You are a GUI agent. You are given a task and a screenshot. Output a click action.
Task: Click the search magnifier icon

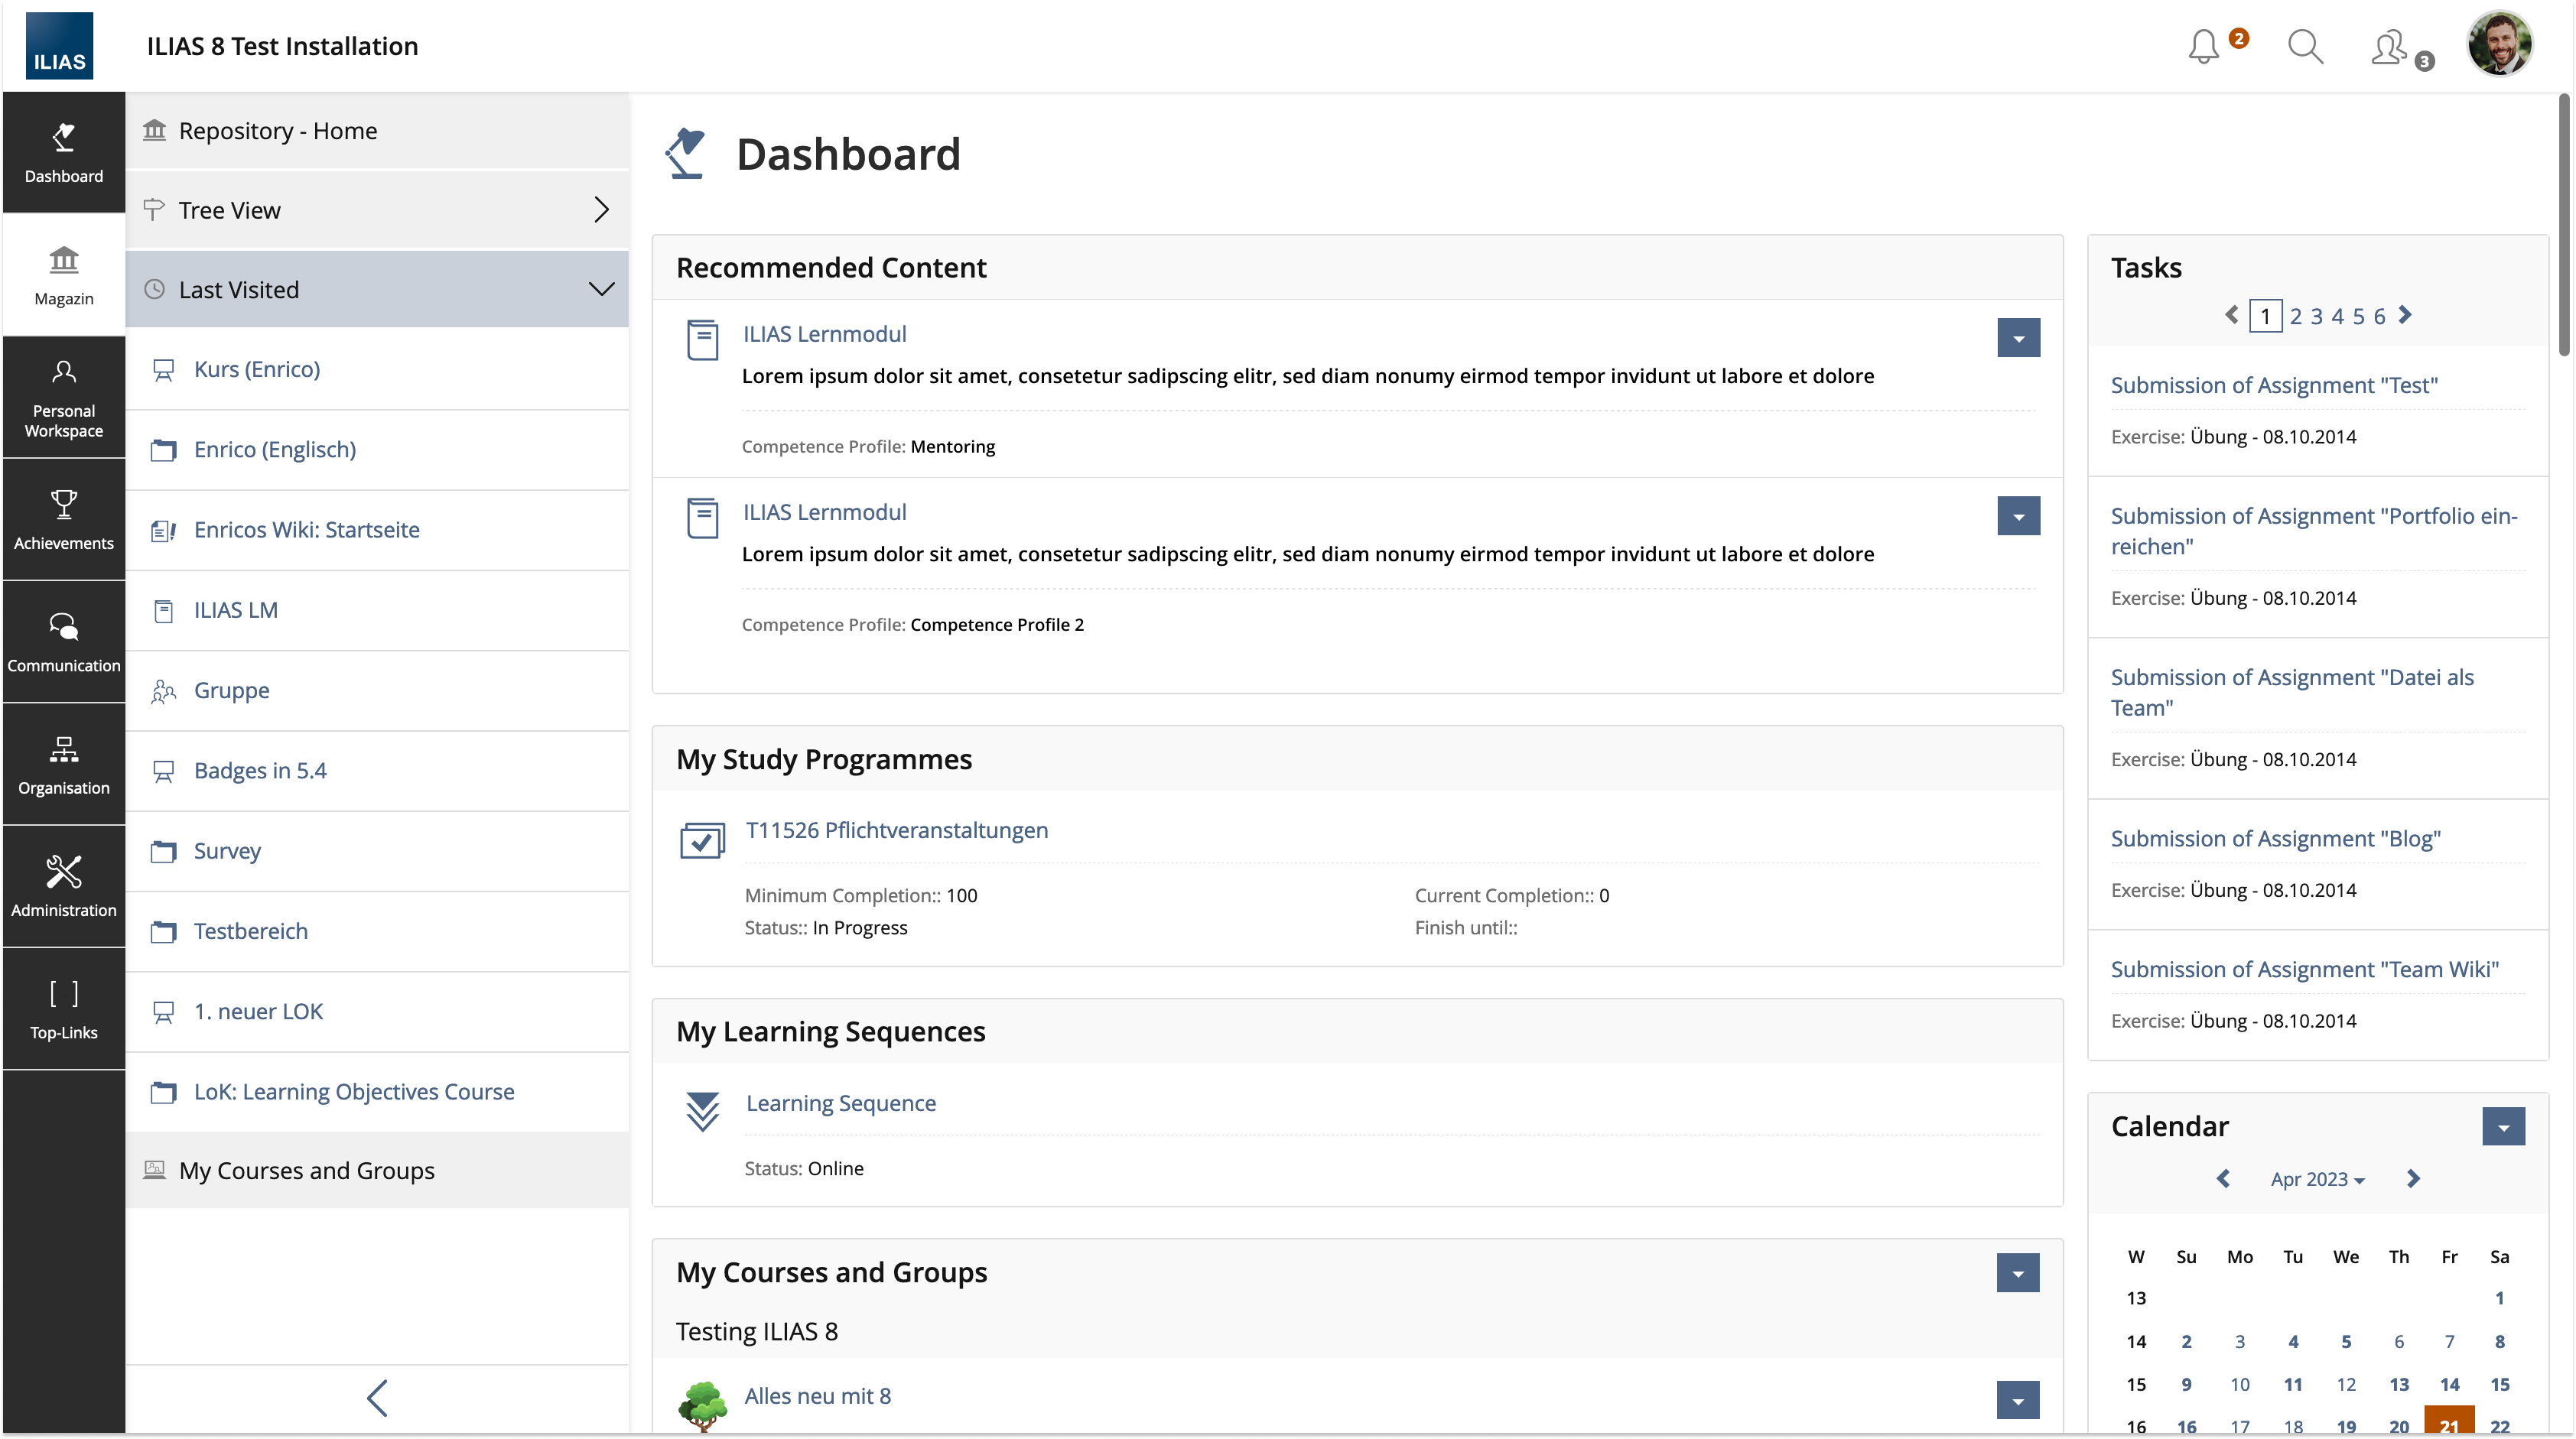point(2305,46)
